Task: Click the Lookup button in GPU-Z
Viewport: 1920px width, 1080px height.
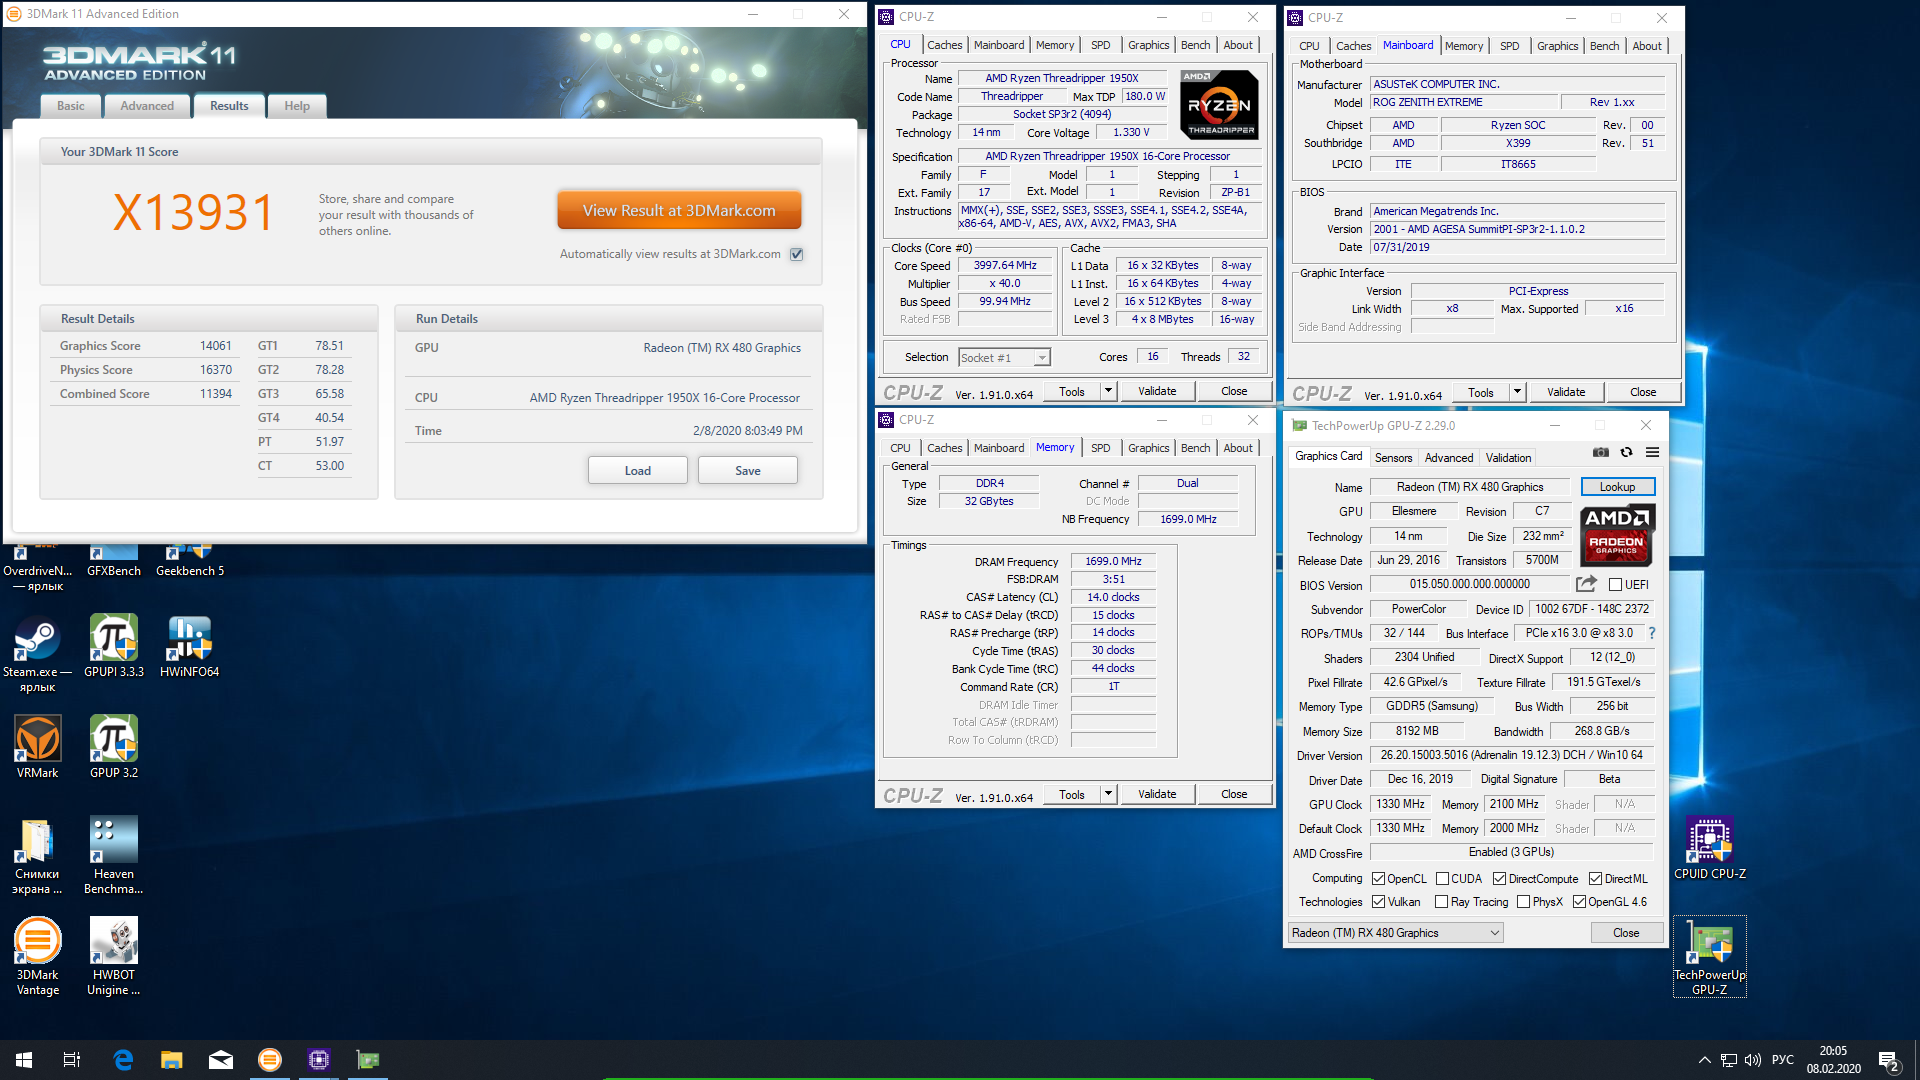Action: 1617,487
